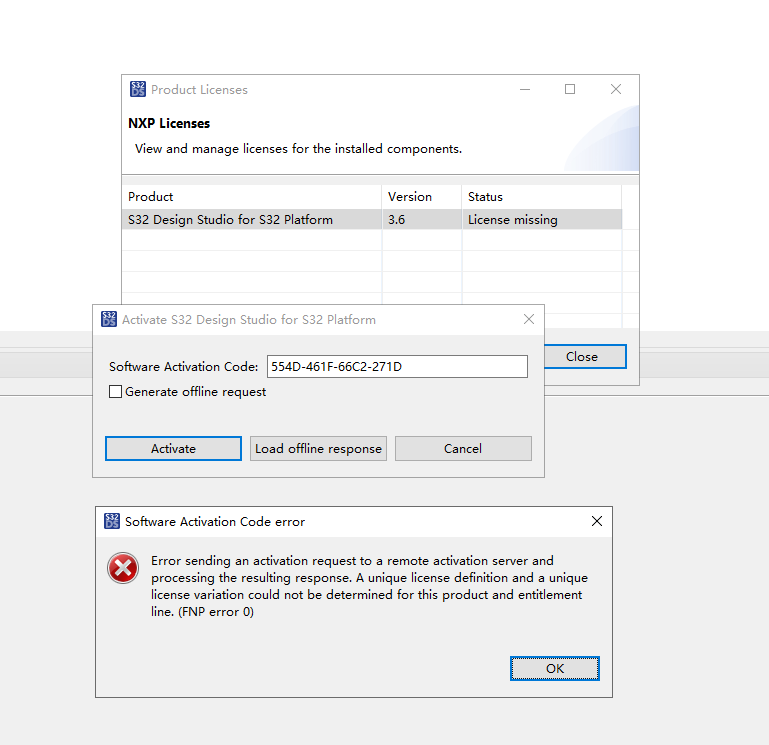769x745 pixels.
Task: Click Load offline response button
Action: (318, 448)
